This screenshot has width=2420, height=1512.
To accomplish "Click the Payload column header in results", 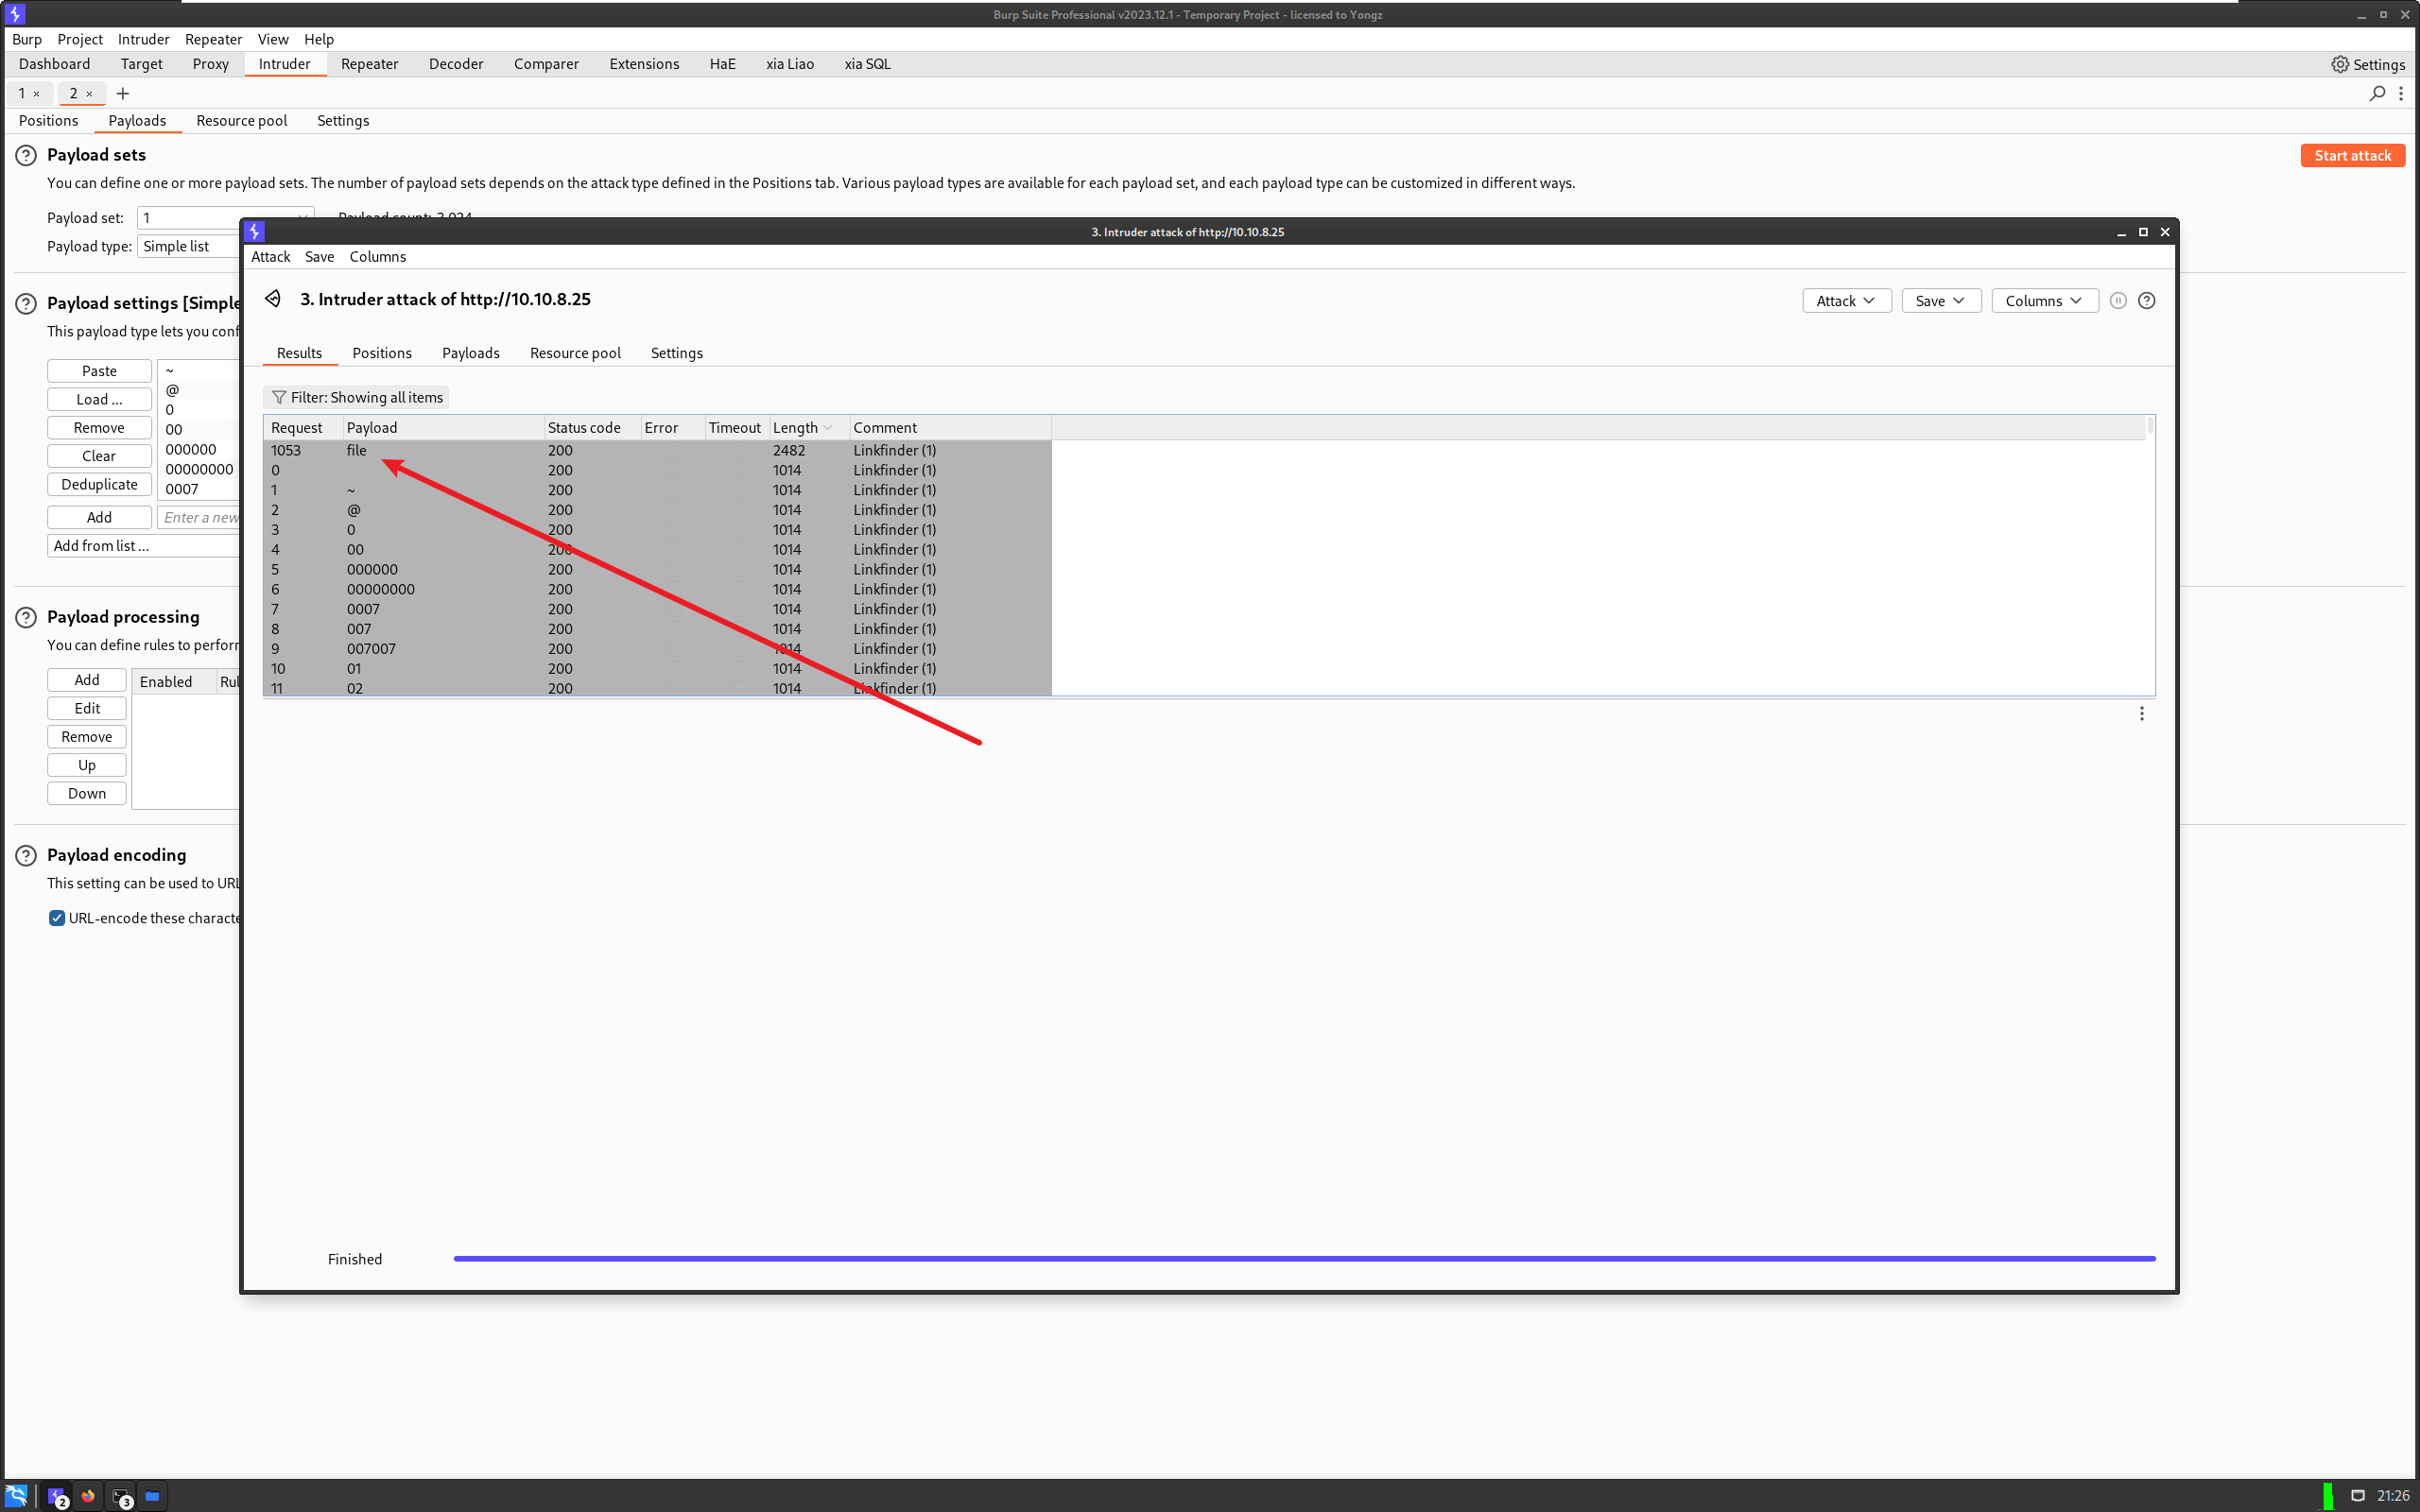I will click(443, 428).
